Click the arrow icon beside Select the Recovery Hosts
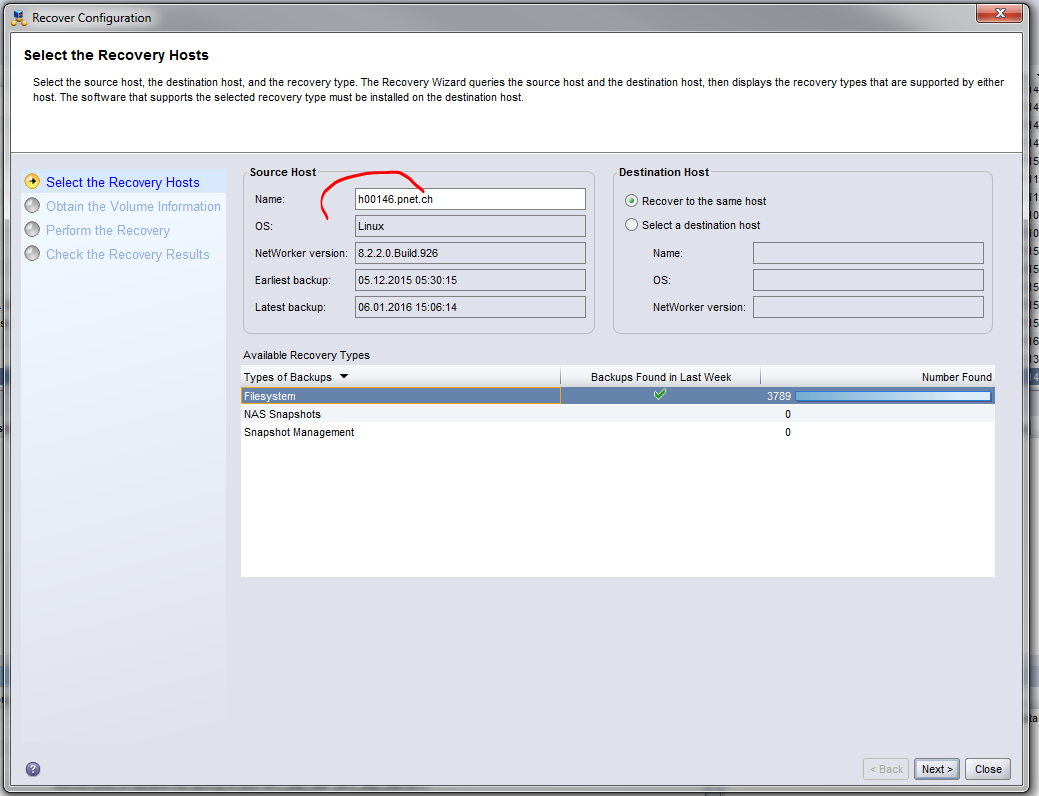 pos(32,181)
